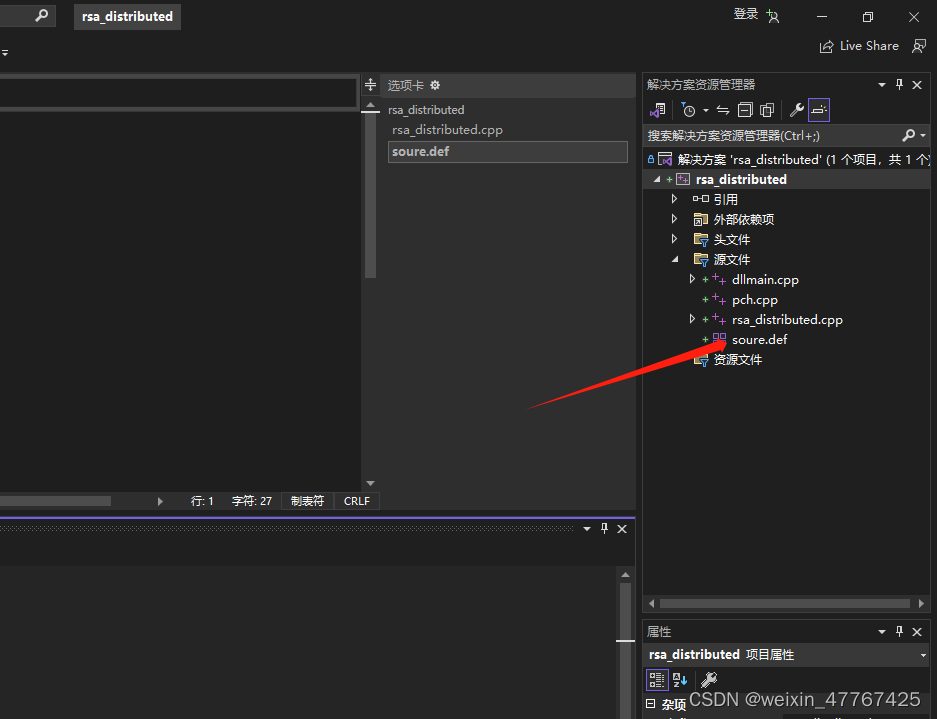Click the Switch Views icon in Solution Explorer

coord(657,110)
